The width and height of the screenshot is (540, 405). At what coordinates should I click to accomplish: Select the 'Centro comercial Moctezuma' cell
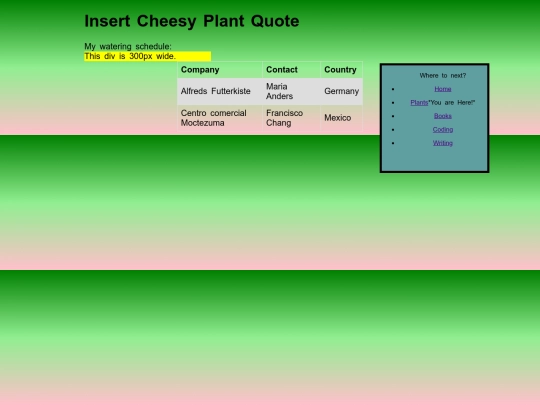coord(220,118)
